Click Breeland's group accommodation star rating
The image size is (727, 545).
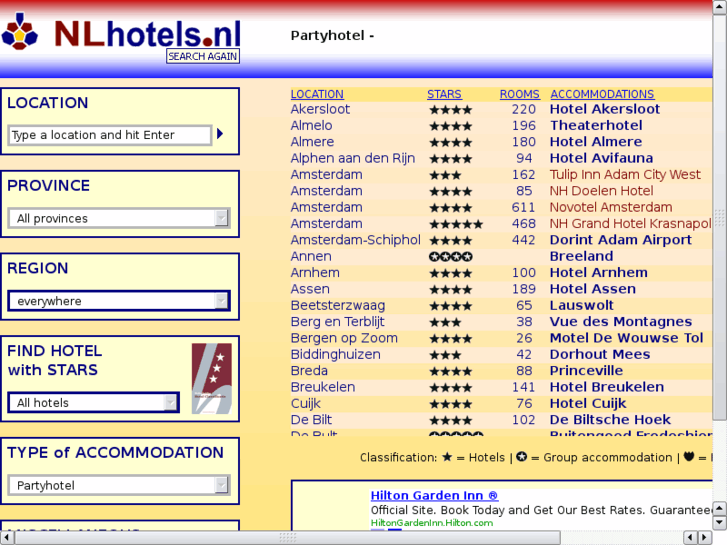[451, 256]
